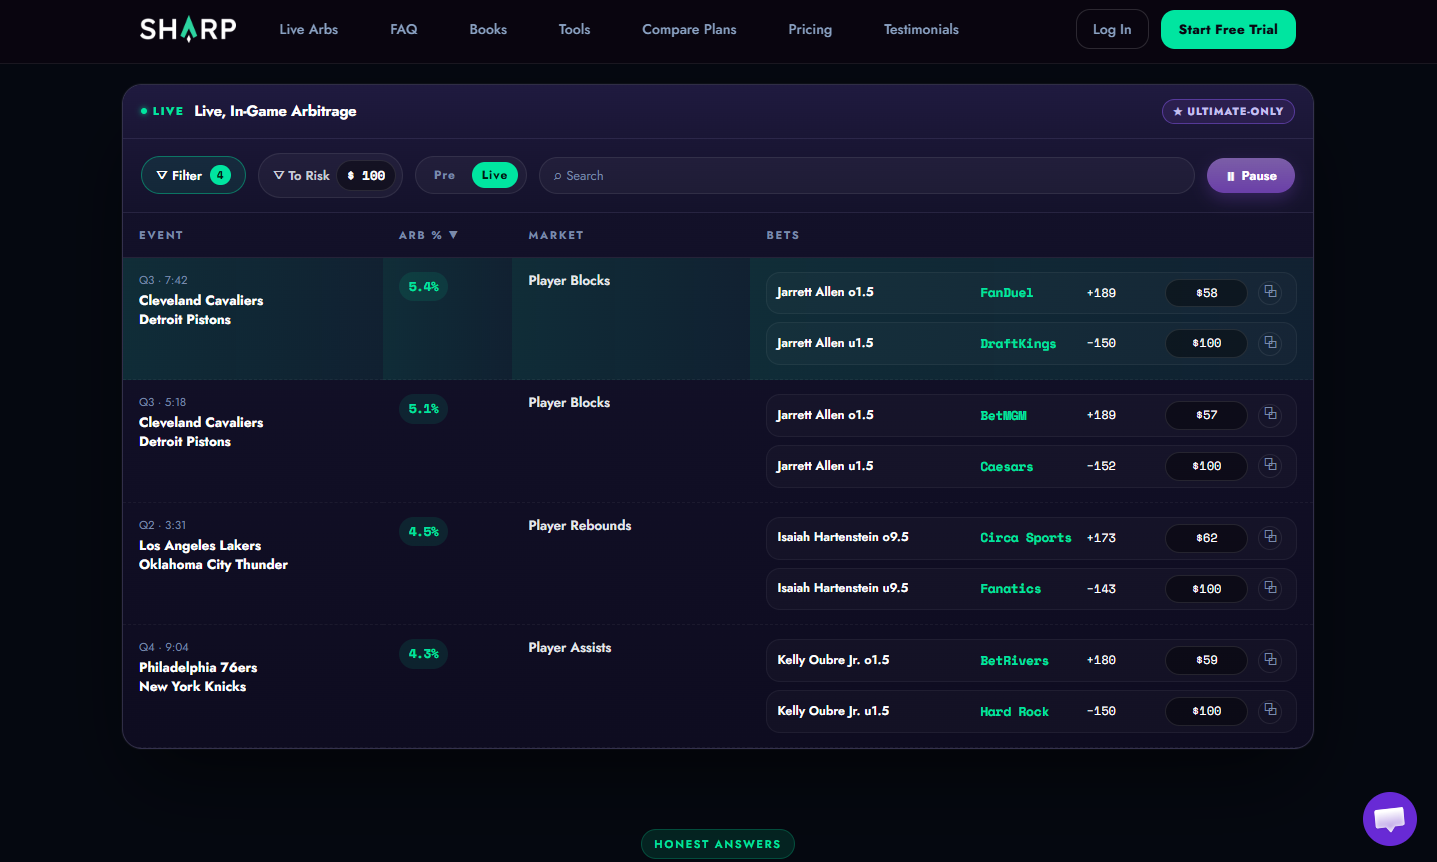Viewport: 1437px width, 862px height.
Task: Sort by ARB % column
Action: [x=428, y=235]
